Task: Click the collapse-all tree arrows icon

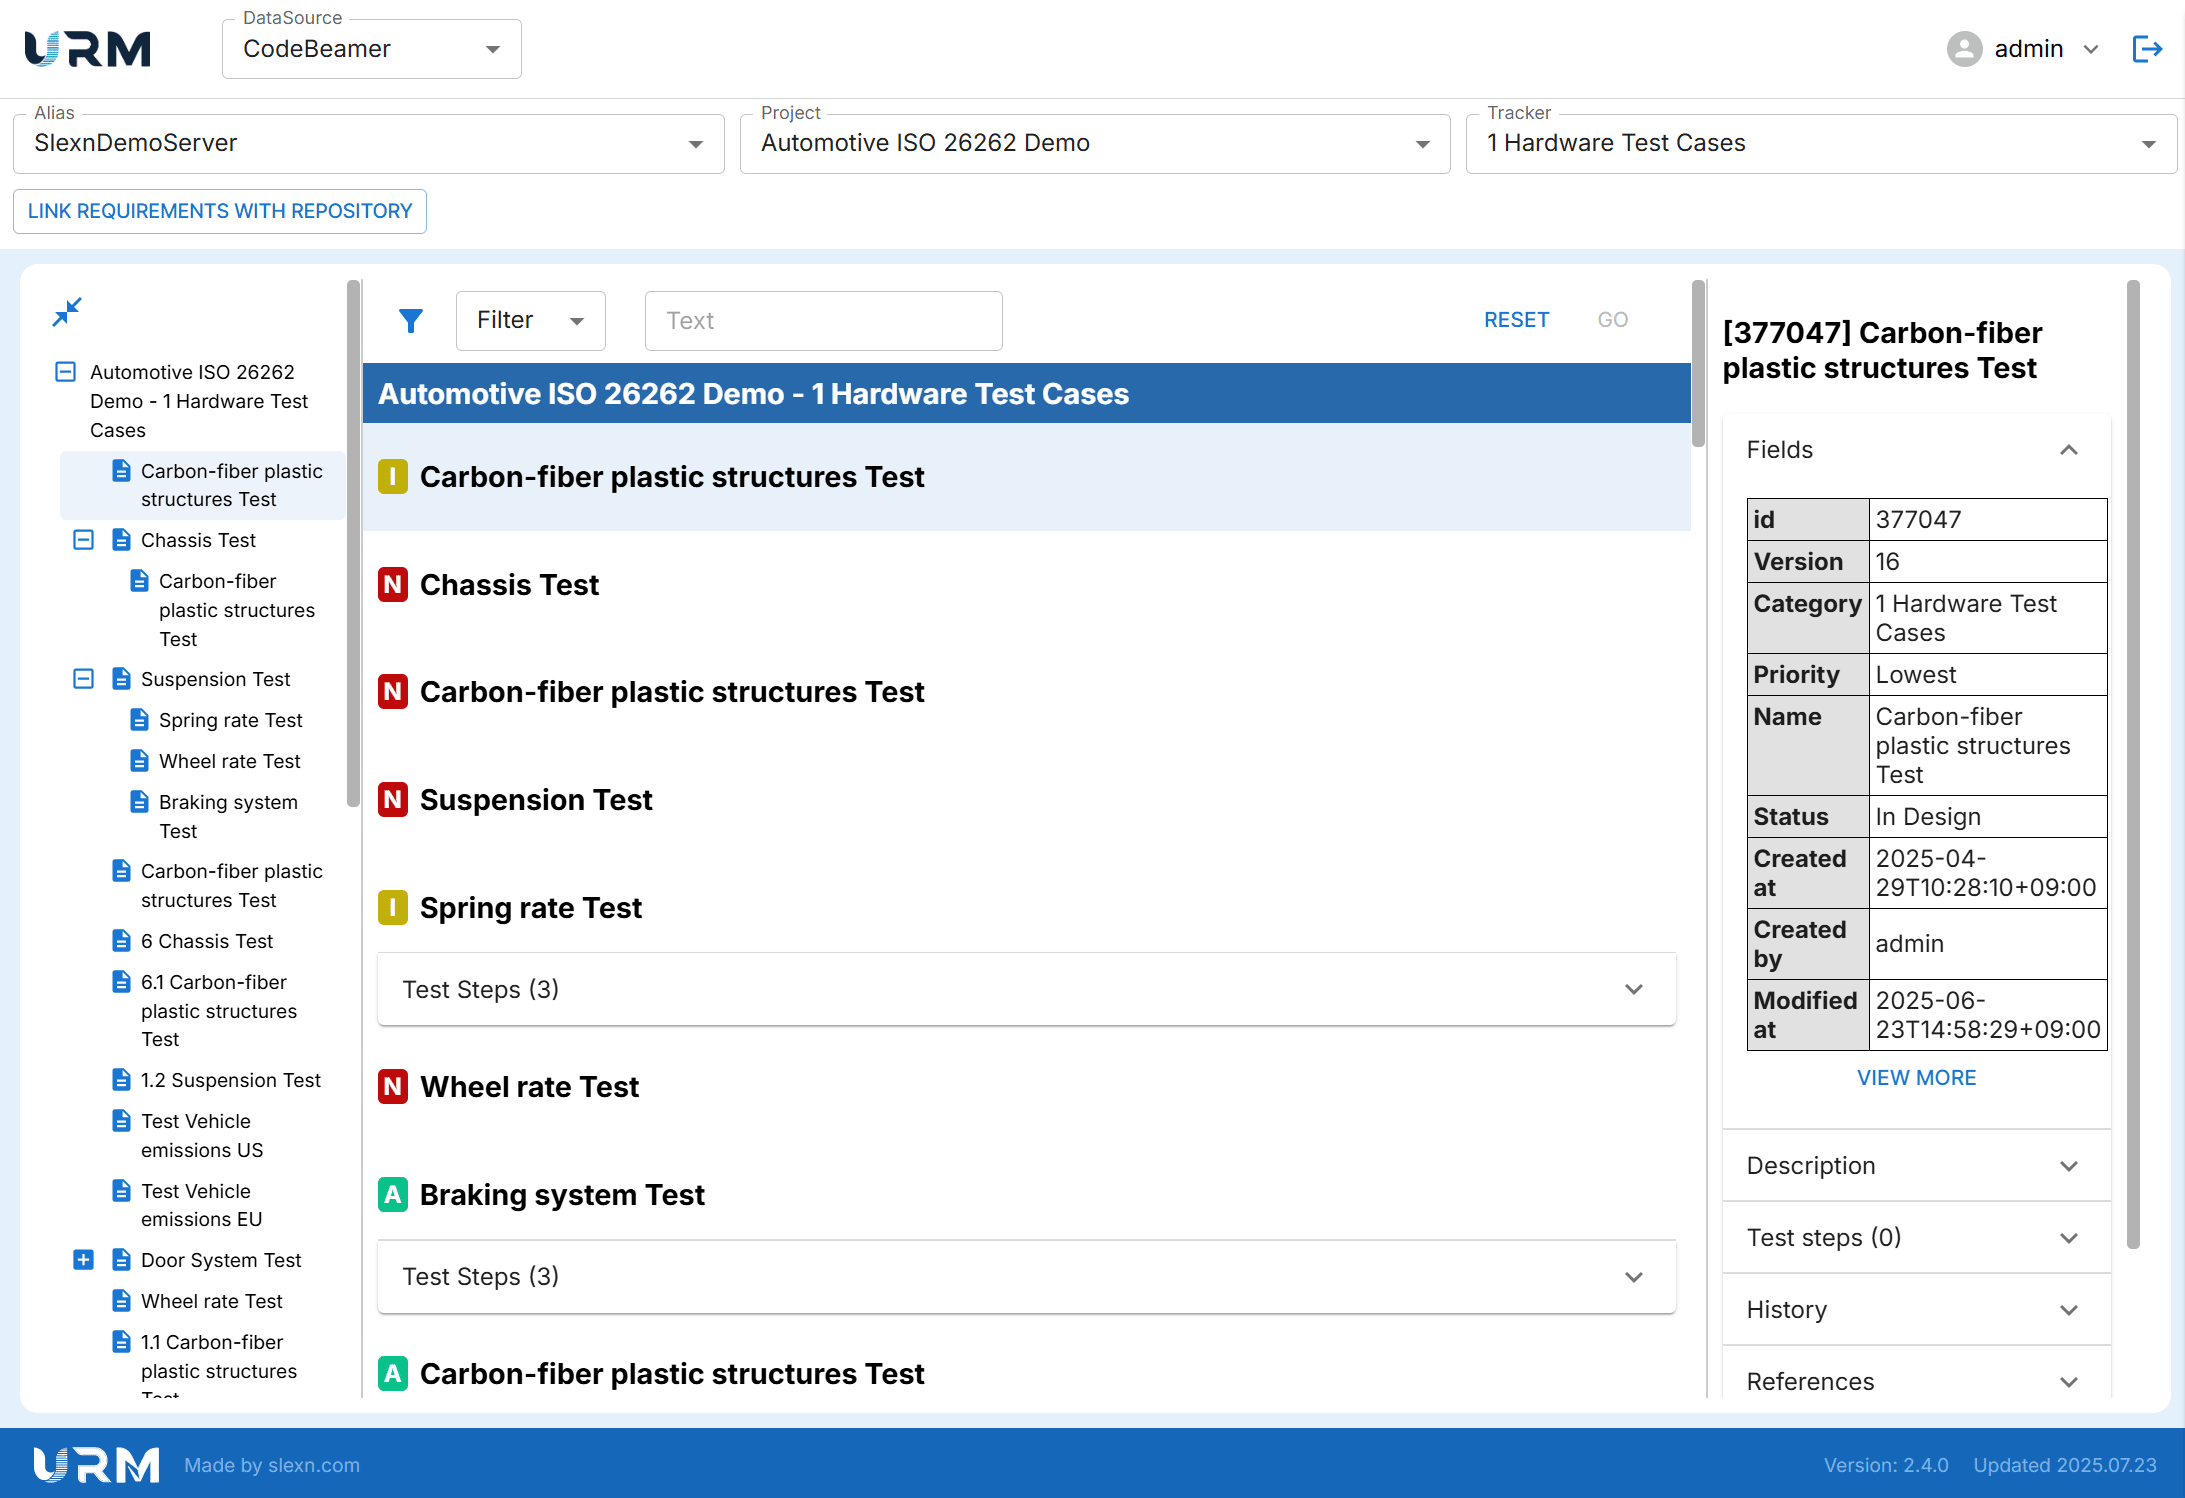Action: point(67,312)
